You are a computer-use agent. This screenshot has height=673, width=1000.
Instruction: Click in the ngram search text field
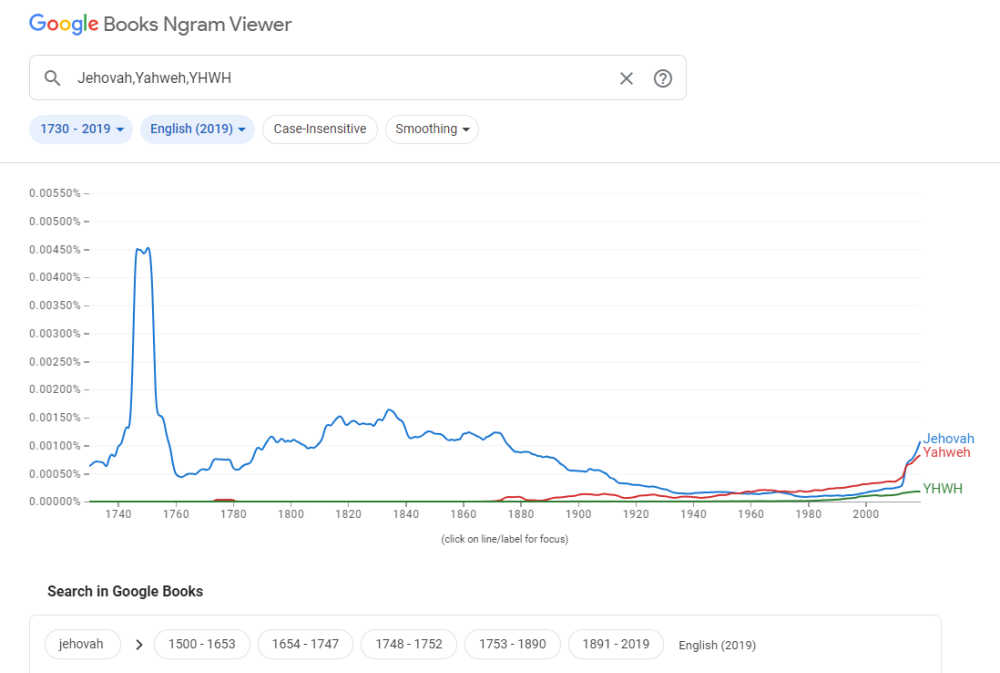[x=340, y=78]
